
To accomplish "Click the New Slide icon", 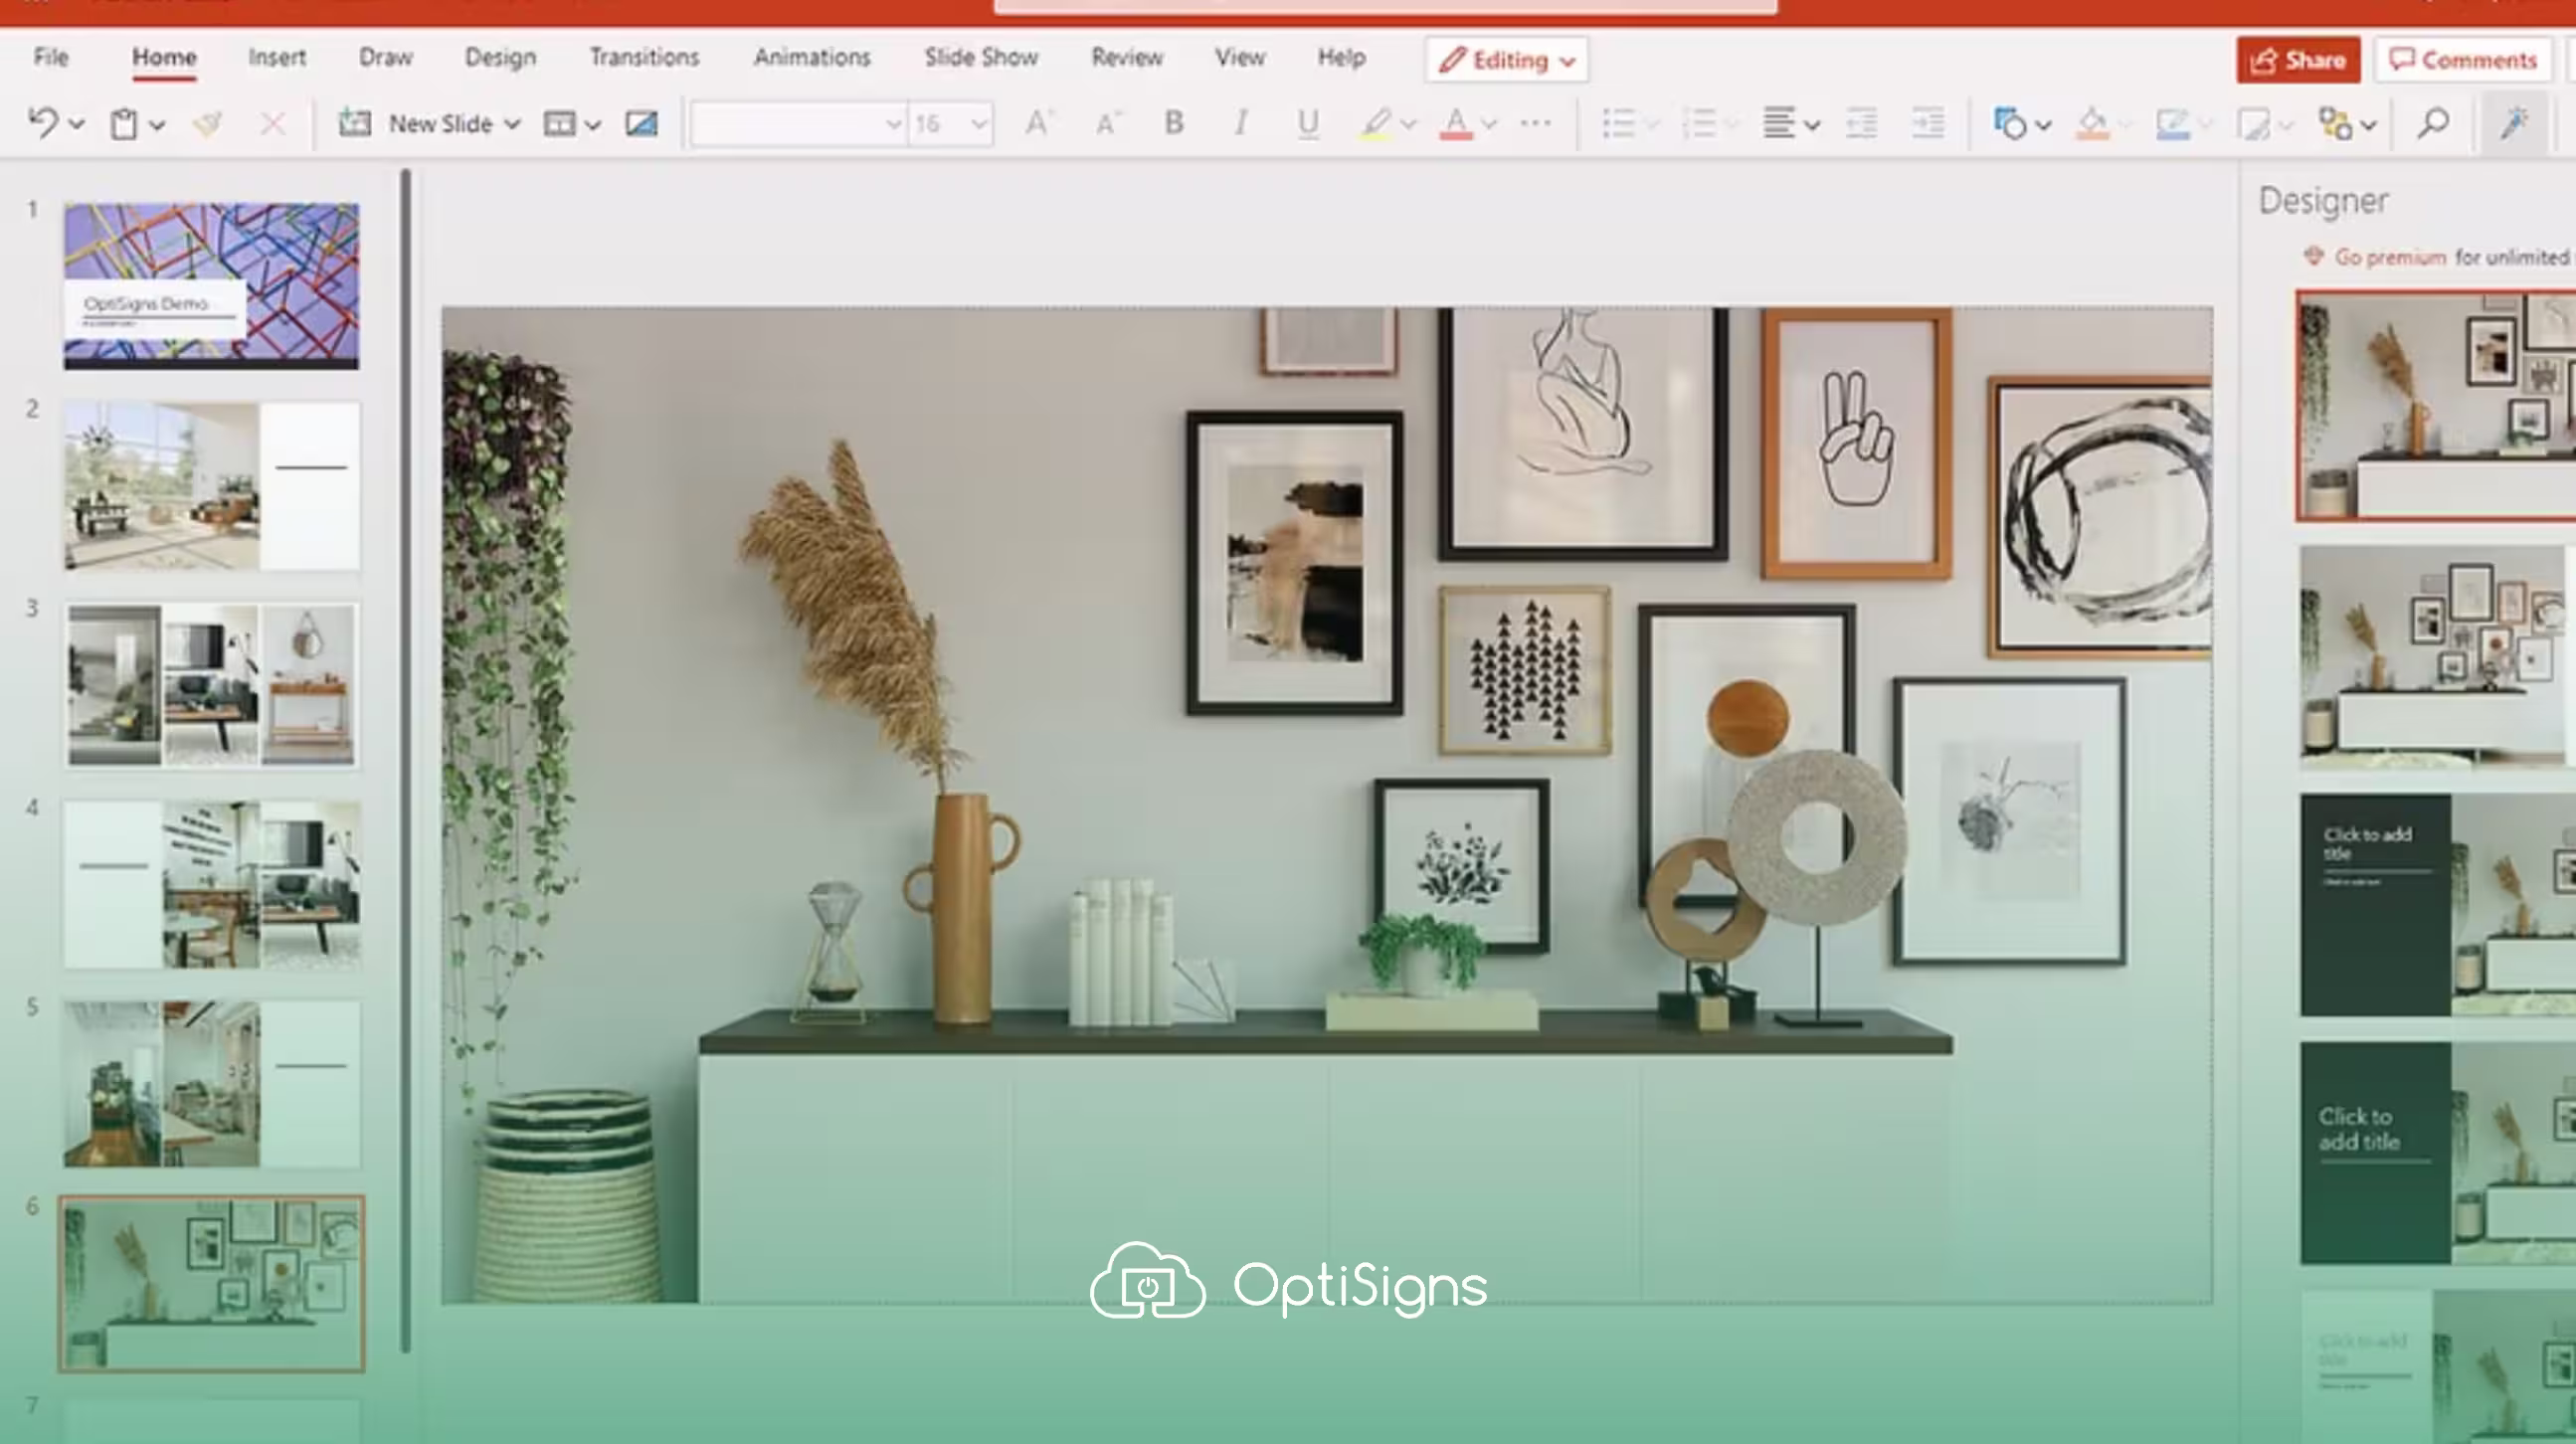I will [355, 123].
